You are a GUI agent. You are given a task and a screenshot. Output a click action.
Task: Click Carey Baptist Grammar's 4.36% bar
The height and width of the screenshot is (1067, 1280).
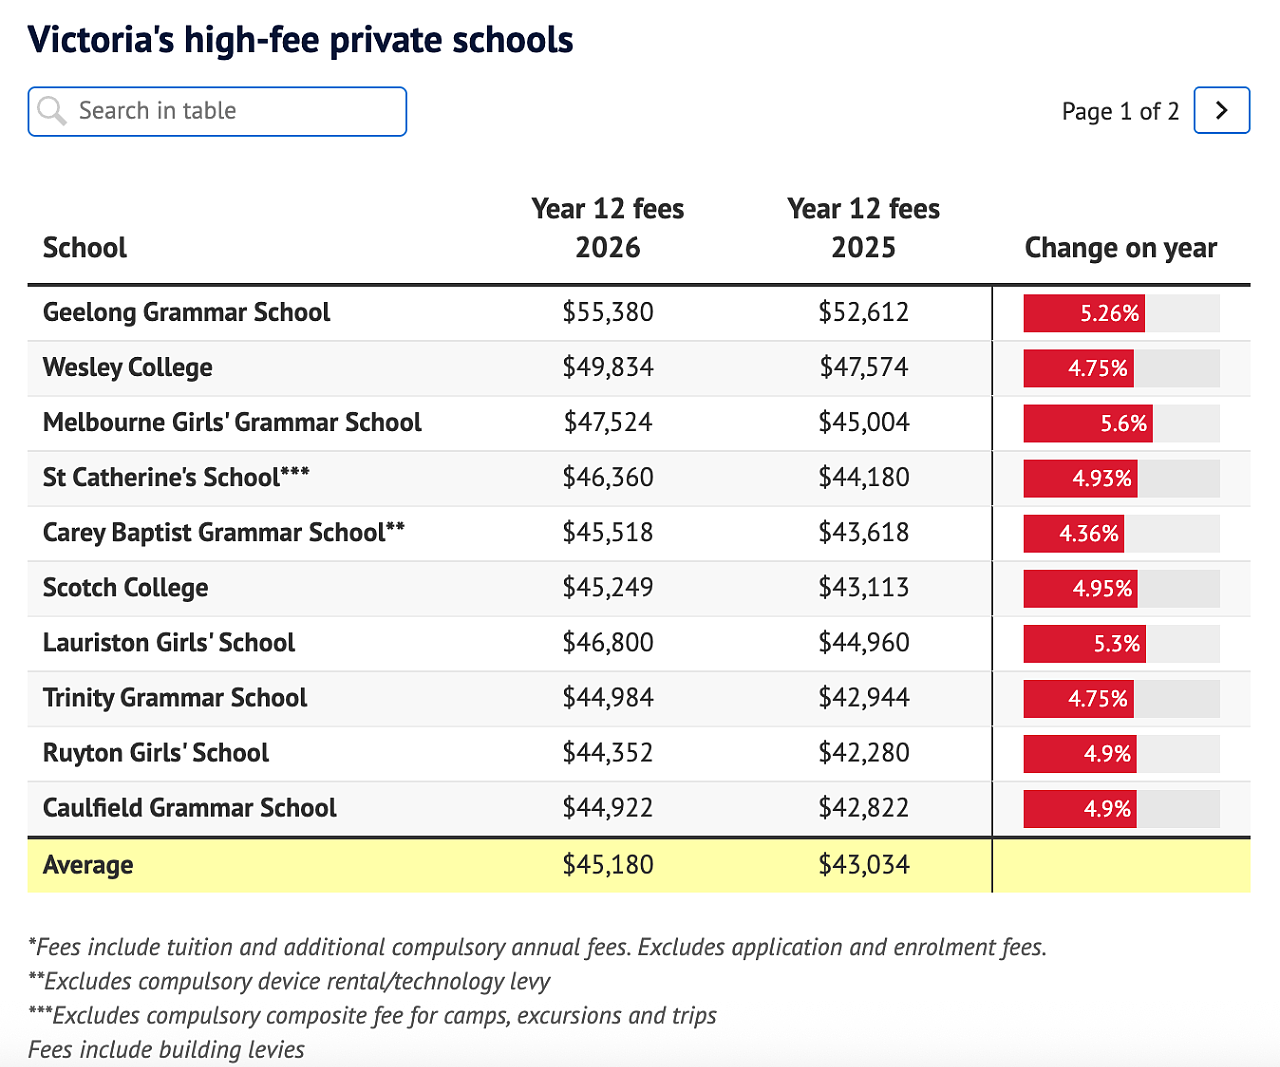tap(1074, 533)
